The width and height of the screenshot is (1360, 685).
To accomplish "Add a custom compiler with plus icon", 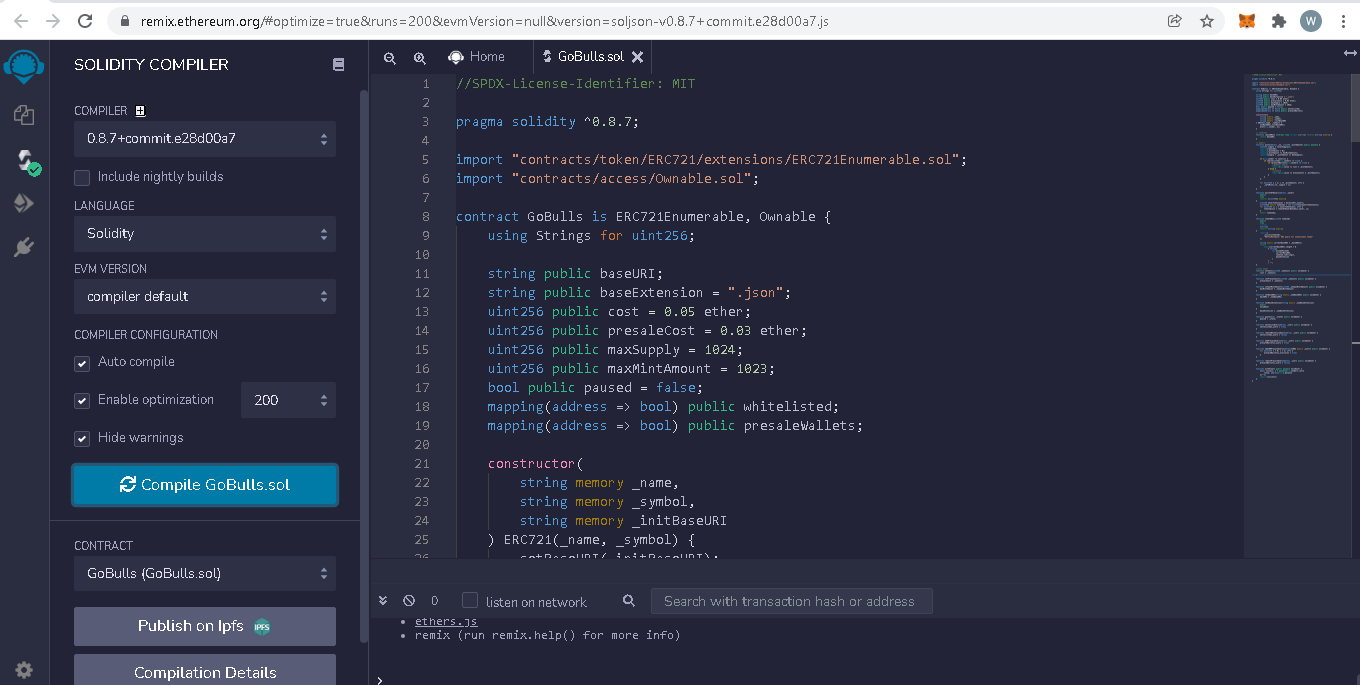I will 140,111.
